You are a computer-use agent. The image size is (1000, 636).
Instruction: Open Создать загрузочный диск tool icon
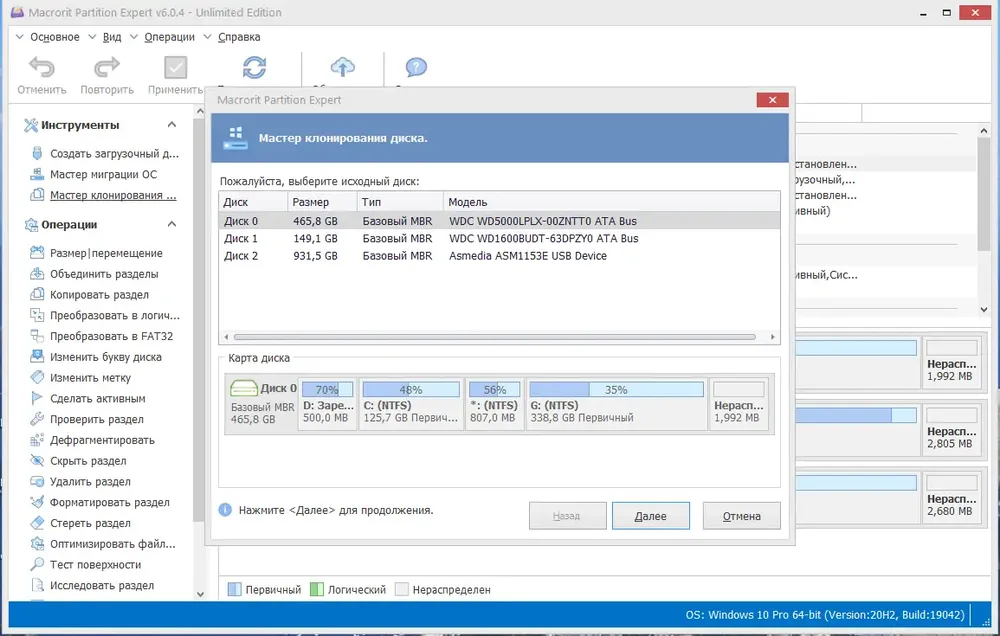[x=37, y=153]
